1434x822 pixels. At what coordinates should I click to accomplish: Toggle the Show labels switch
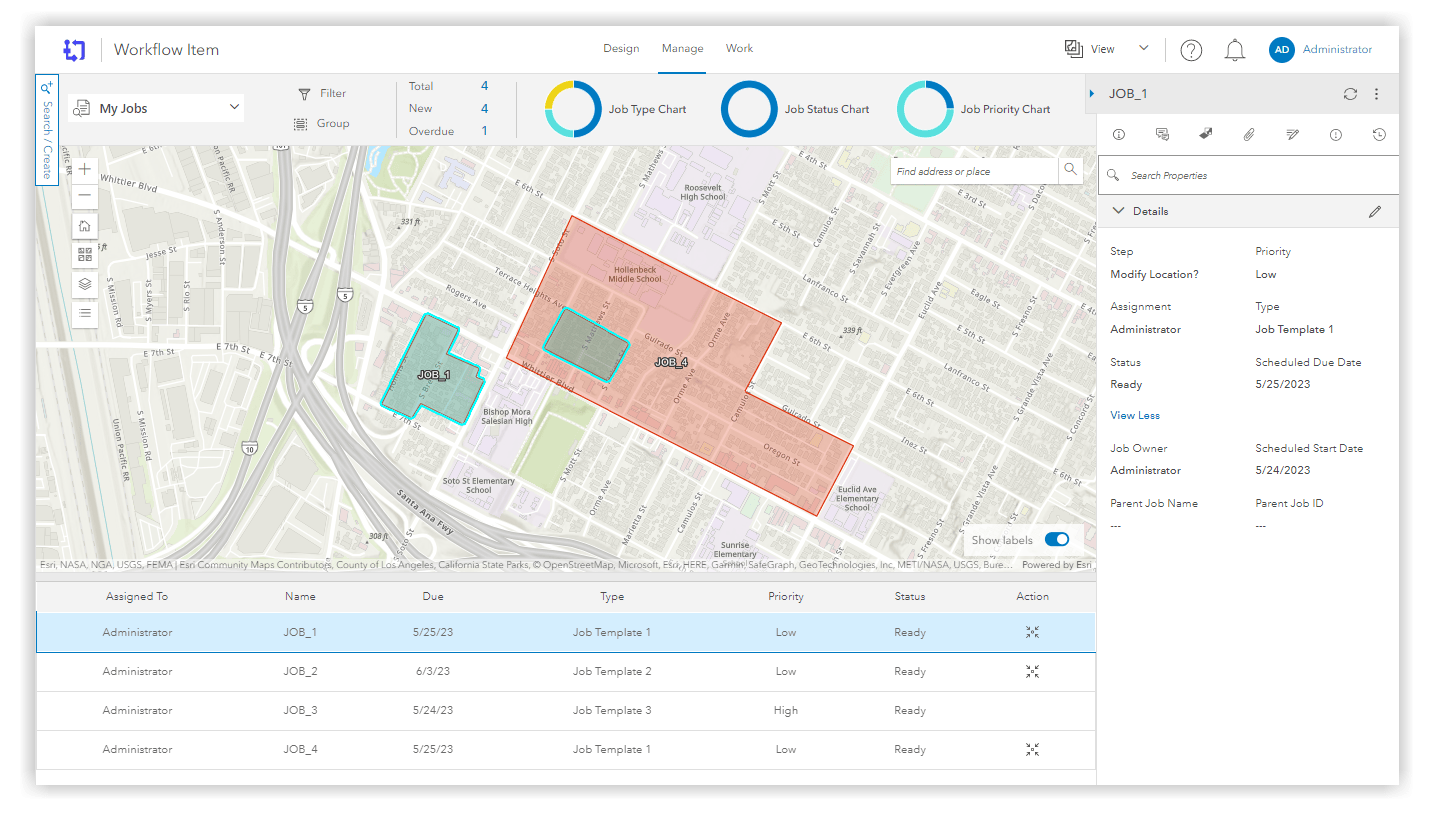(1057, 540)
